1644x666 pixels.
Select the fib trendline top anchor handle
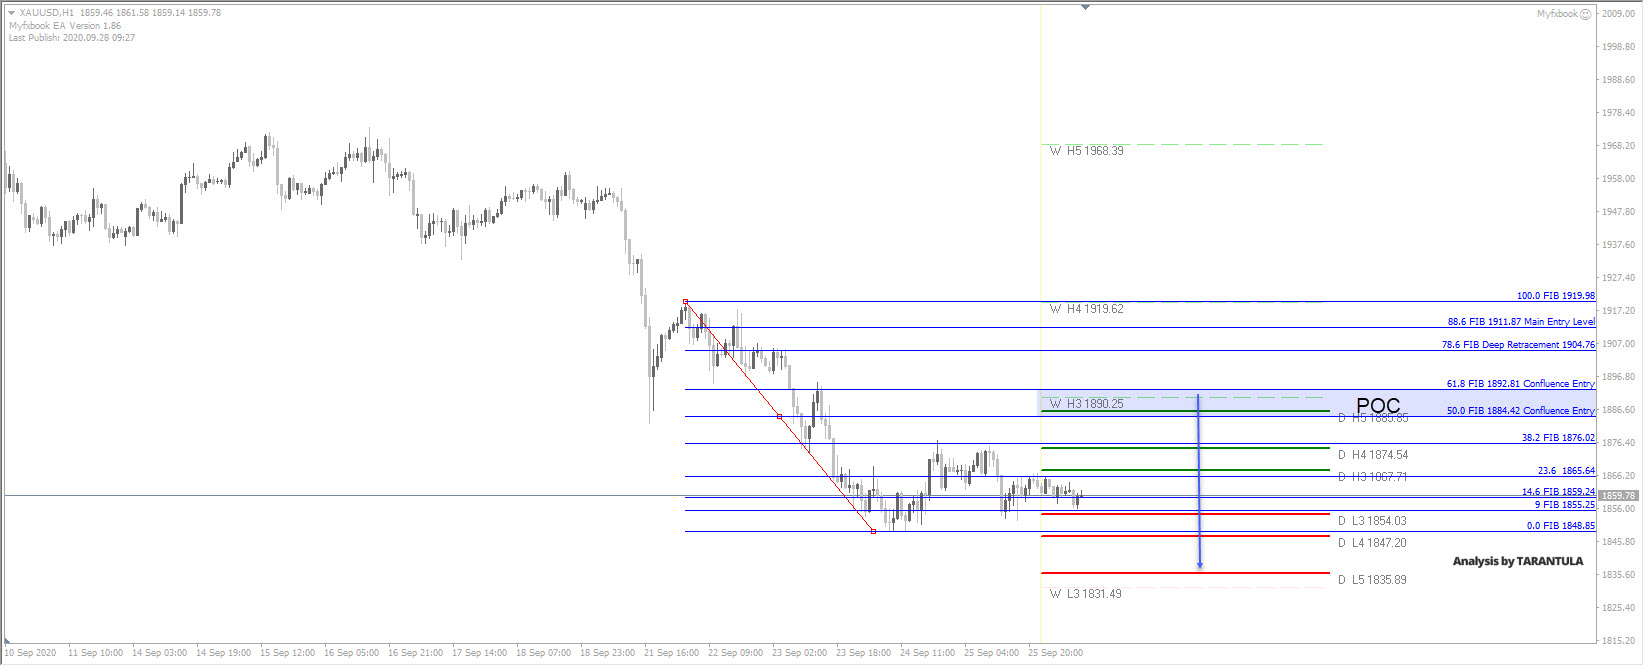click(x=685, y=301)
